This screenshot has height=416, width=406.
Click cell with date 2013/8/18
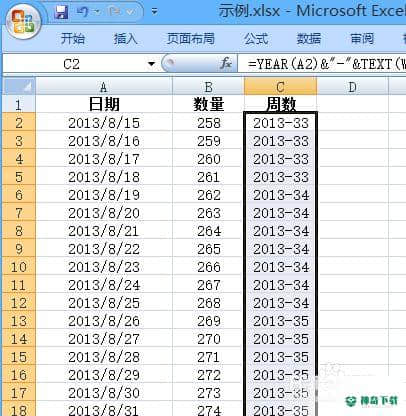(x=104, y=177)
